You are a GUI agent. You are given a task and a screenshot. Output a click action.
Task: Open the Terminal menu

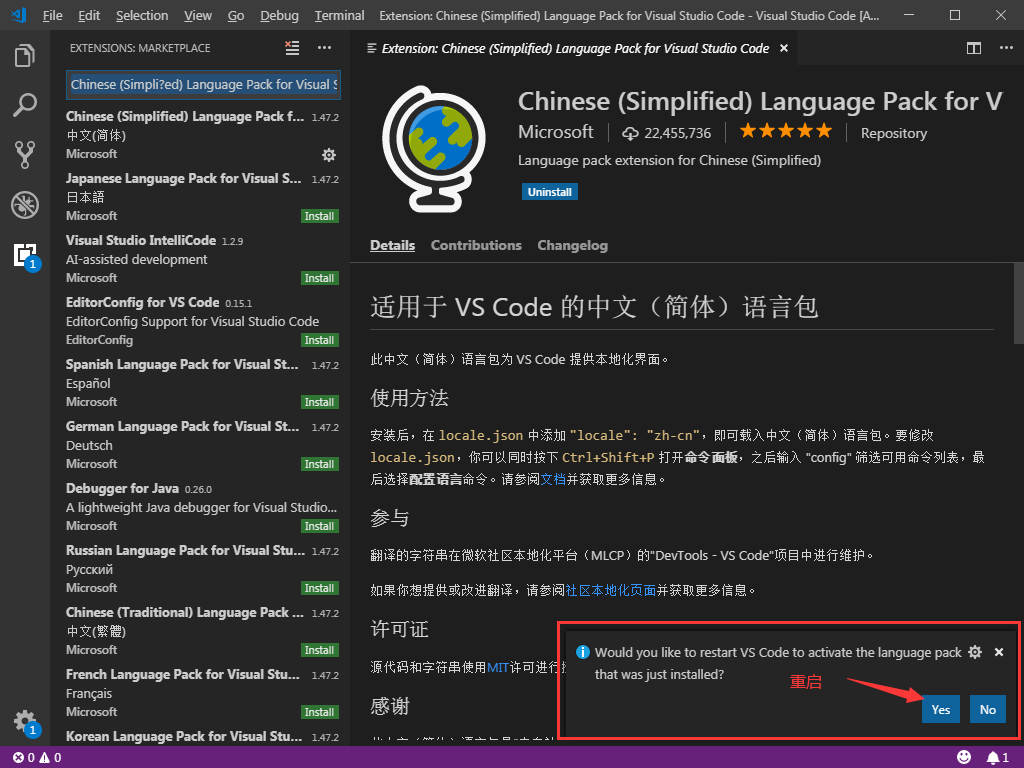click(339, 16)
